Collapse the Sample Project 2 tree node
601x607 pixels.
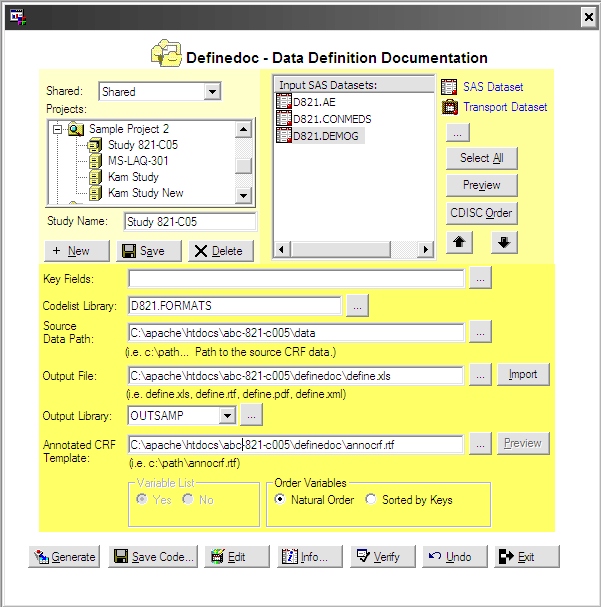(57, 129)
